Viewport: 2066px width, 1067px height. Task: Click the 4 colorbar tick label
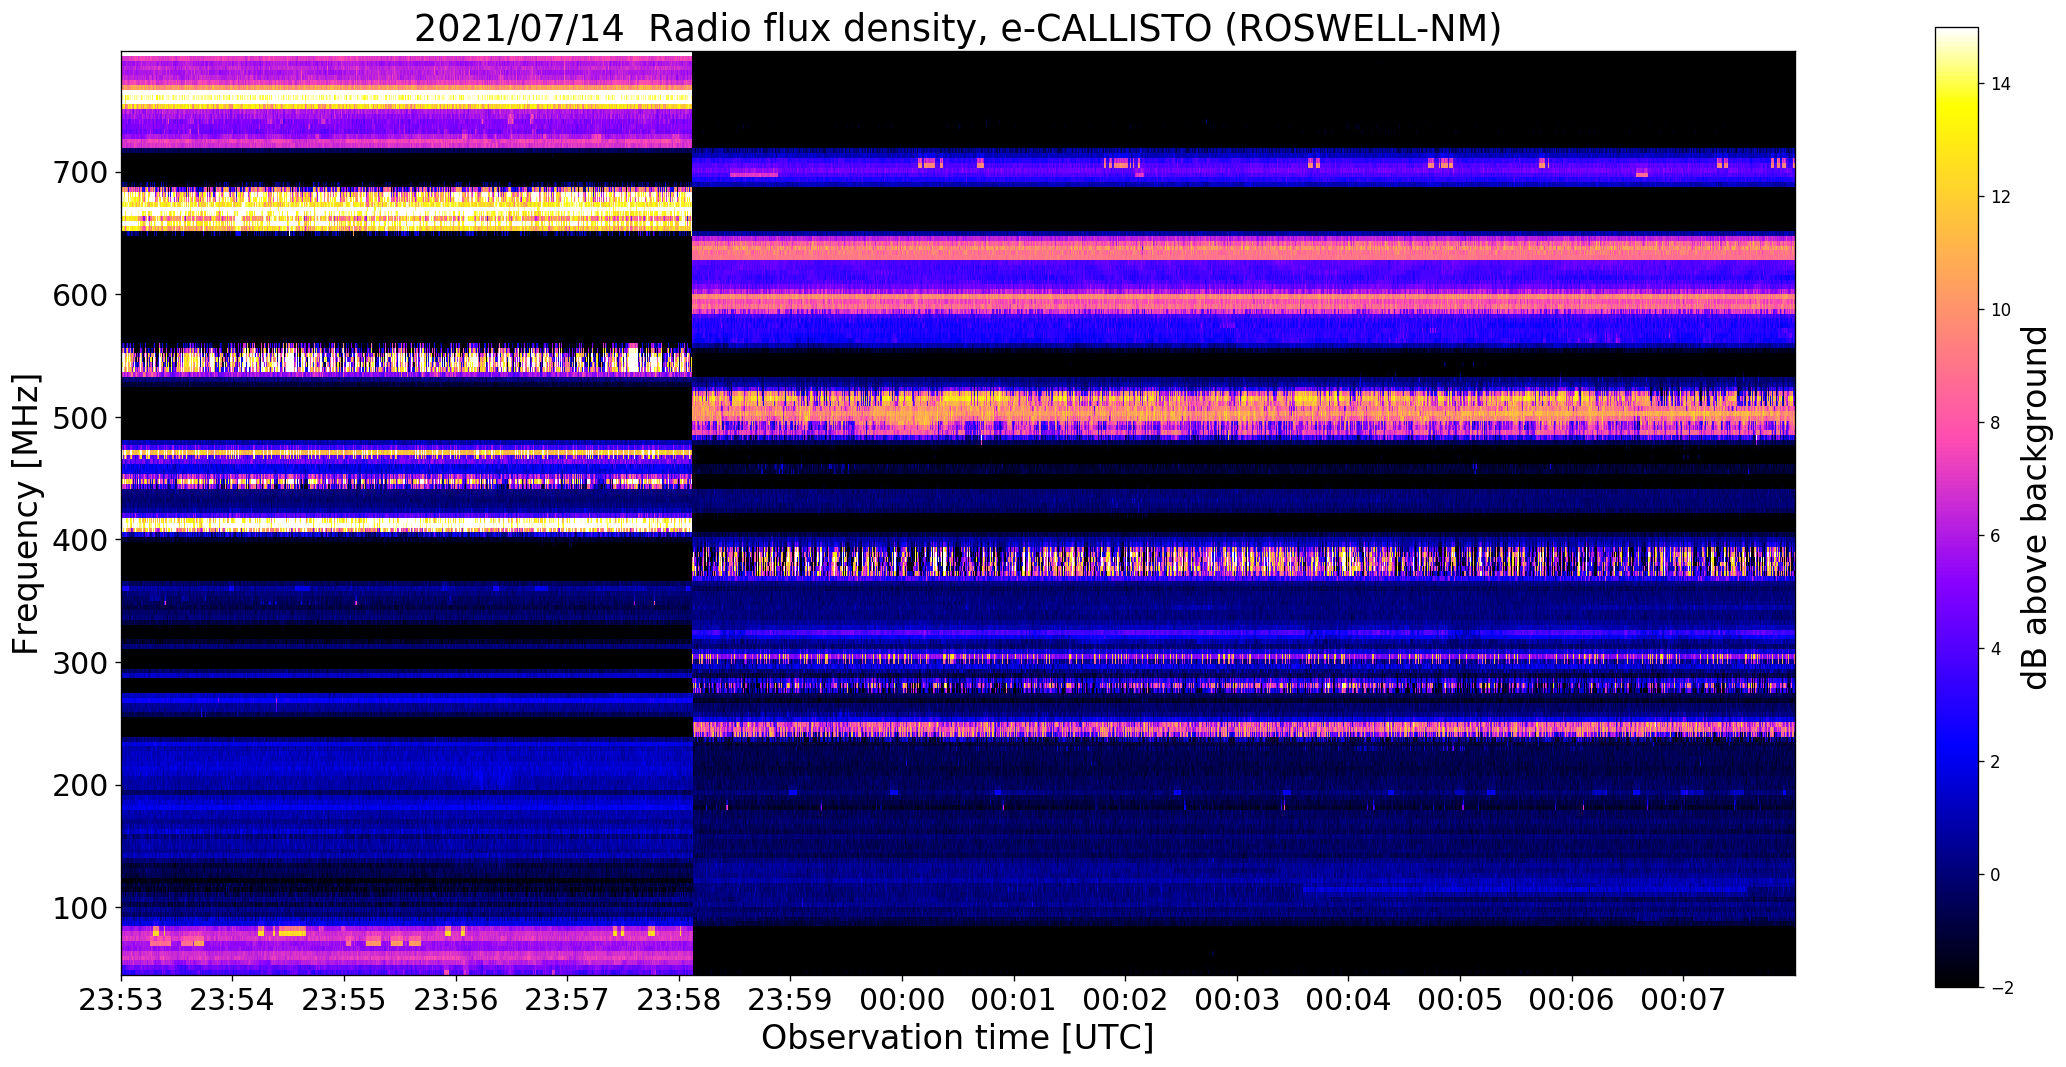click(1996, 649)
